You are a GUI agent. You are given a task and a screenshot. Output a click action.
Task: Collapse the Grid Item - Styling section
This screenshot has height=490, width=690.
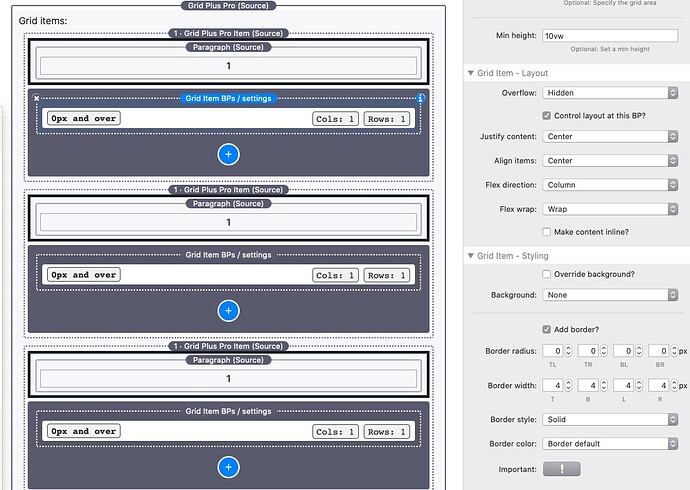[x=470, y=256]
